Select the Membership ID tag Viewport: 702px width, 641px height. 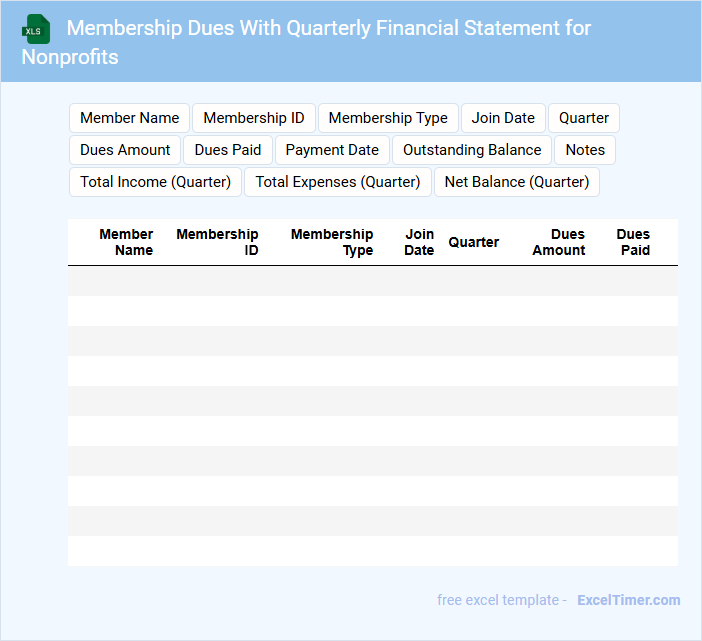pyautogui.click(x=254, y=118)
